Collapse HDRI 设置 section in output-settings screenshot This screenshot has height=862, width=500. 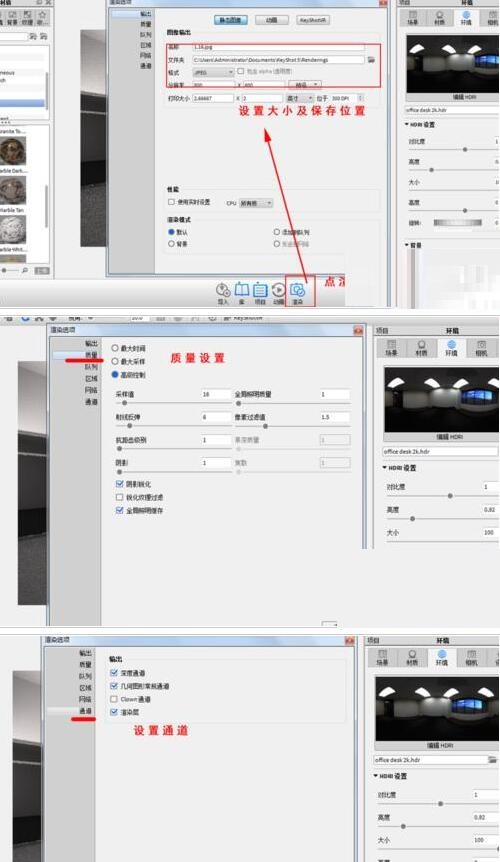407,125
